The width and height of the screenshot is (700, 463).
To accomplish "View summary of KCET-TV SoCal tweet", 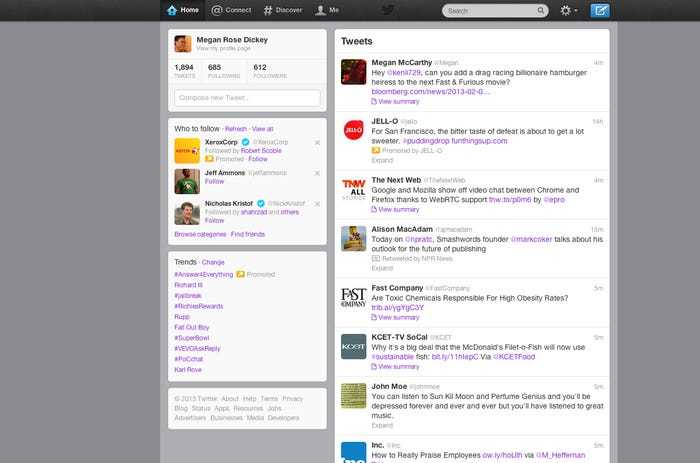I will tap(396, 367).
